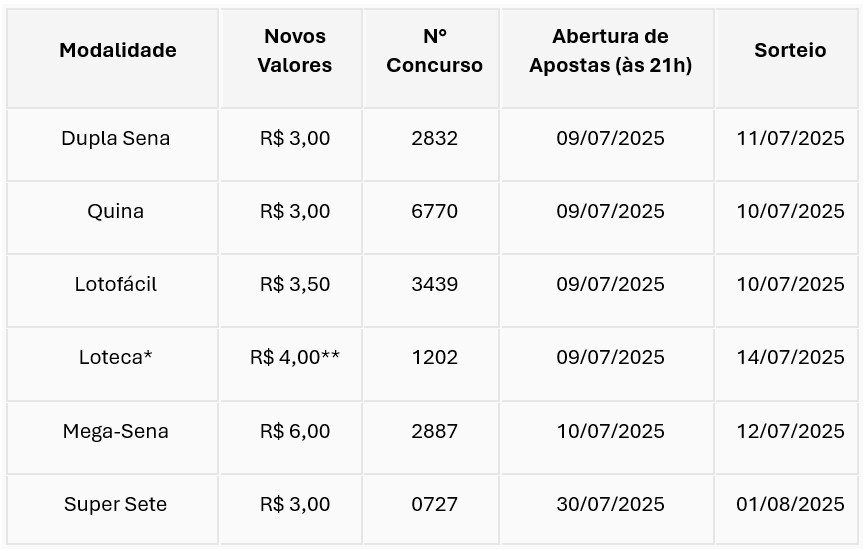Click the Nº Concurso header cell
This screenshot has width=867, height=551.
(435, 51)
